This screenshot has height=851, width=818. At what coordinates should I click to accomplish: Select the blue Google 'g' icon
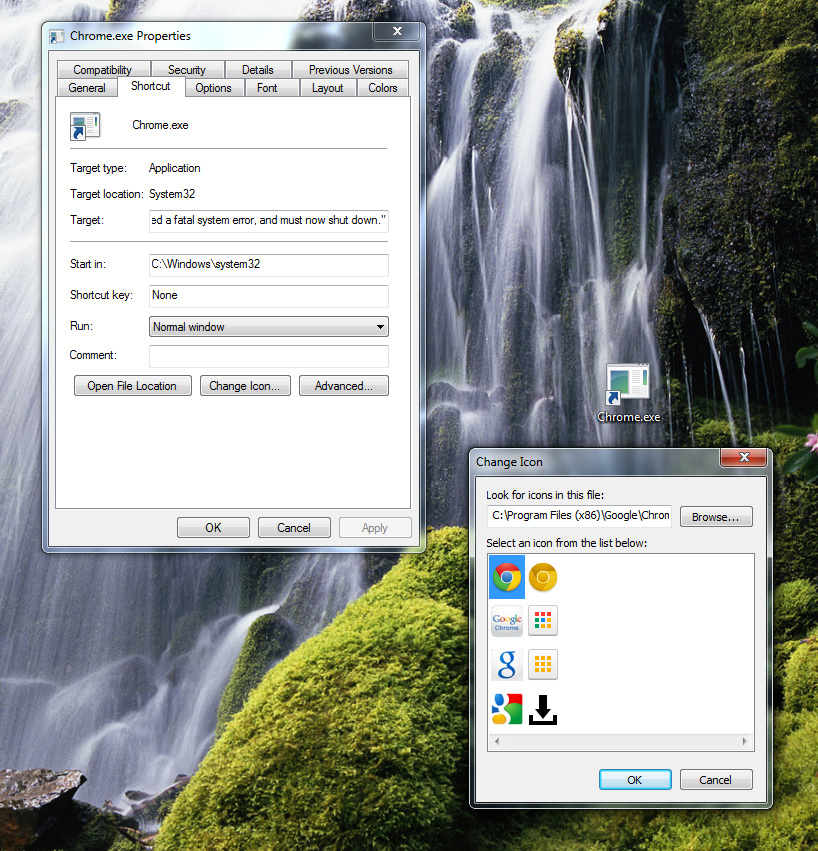tap(506, 664)
